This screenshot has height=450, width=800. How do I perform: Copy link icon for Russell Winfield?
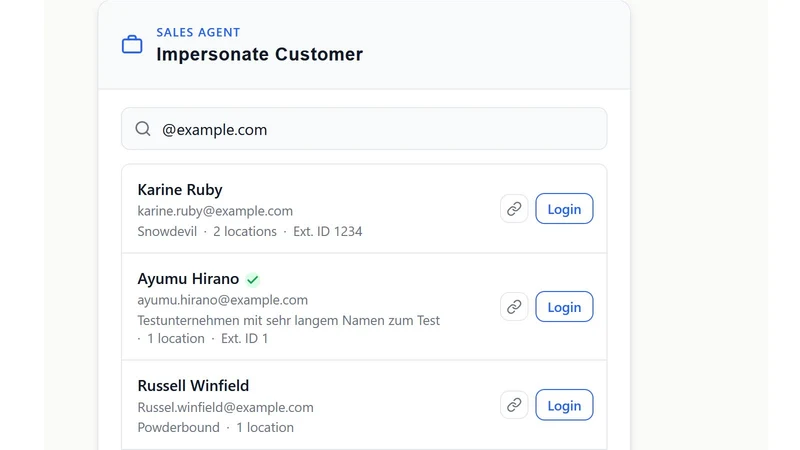click(x=514, y=405)
